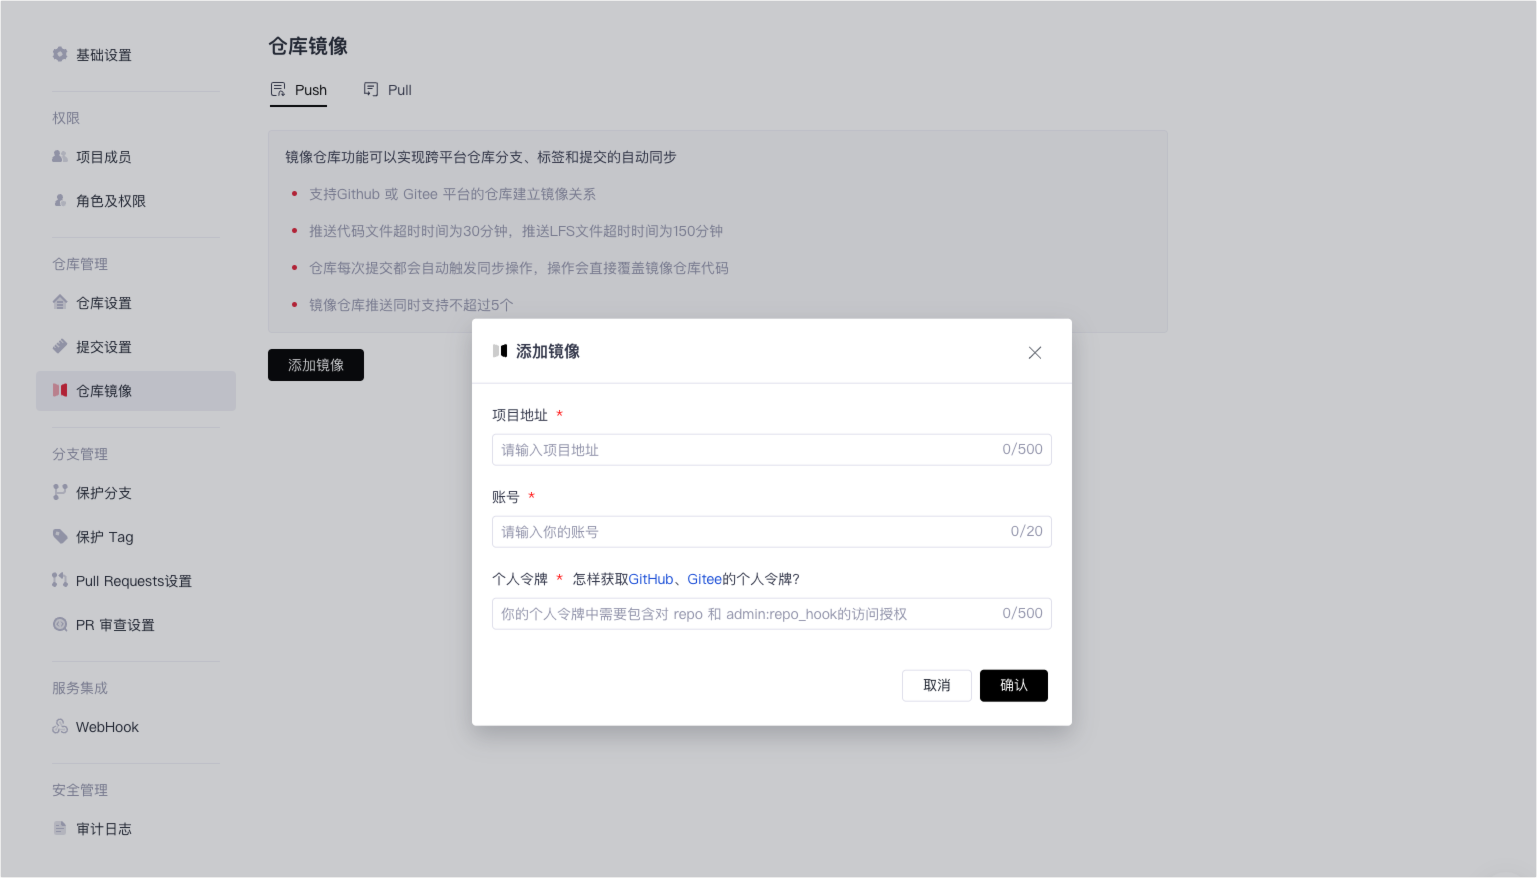
Task: Open the GitHub personal token link
Action: click(x=651, y=579)
